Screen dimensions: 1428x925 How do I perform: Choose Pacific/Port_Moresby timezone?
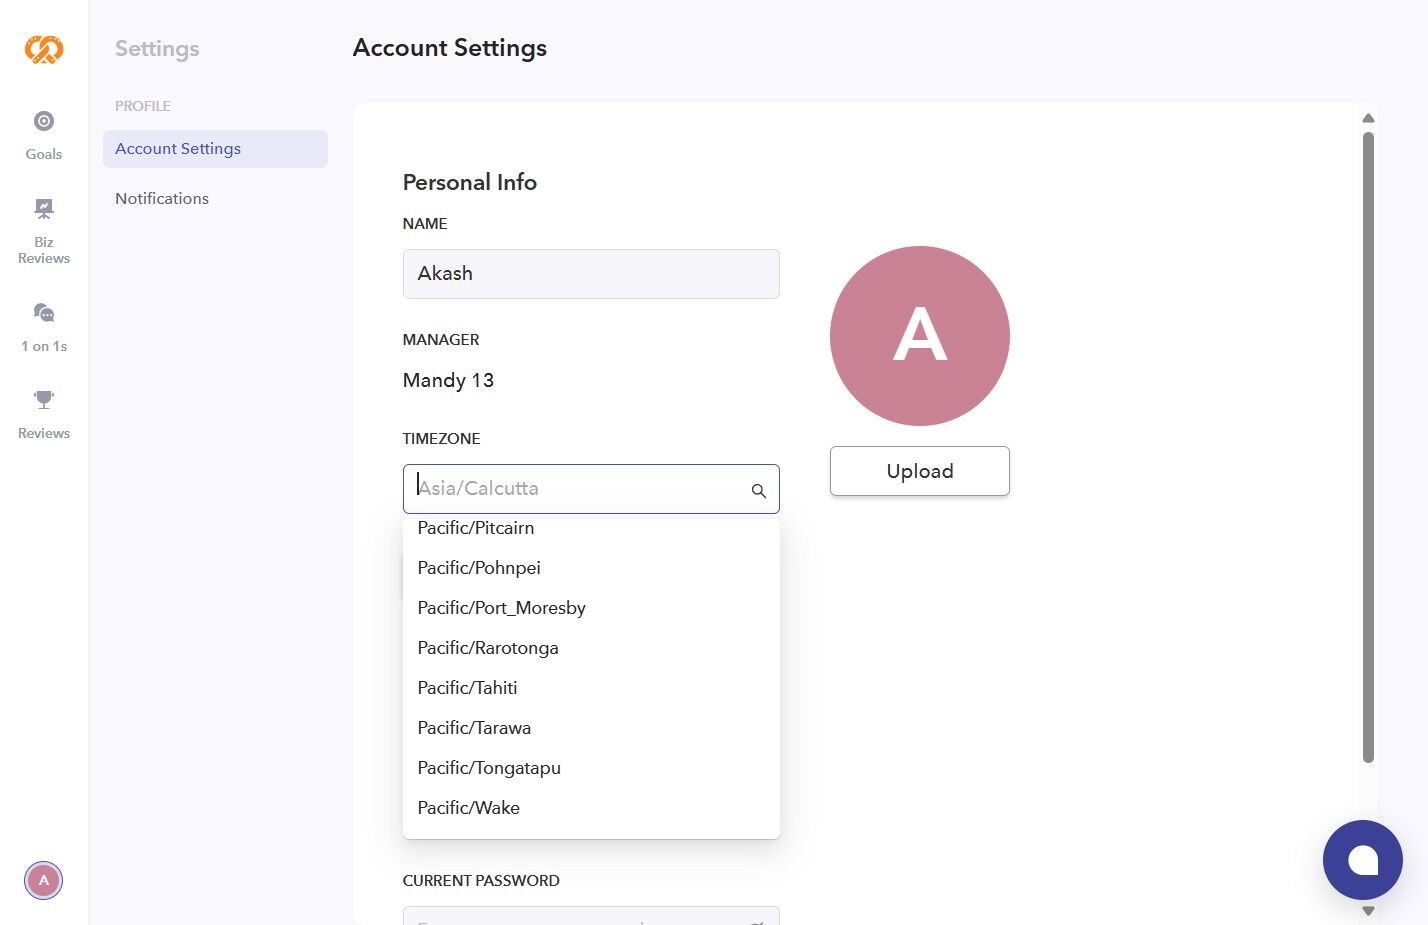(x=501, y=608)
